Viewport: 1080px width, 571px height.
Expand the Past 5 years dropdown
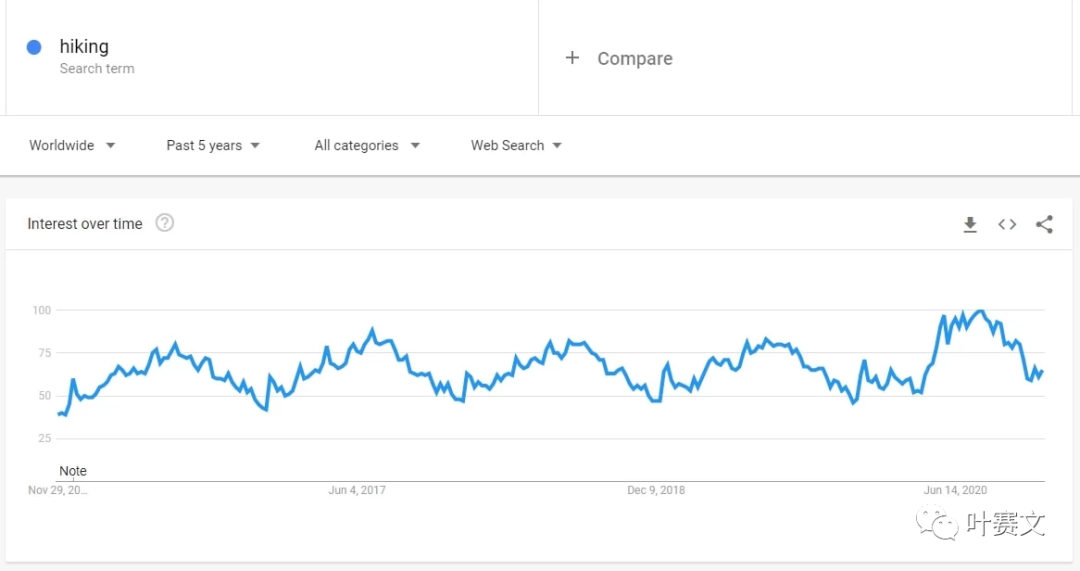(213, 145)
